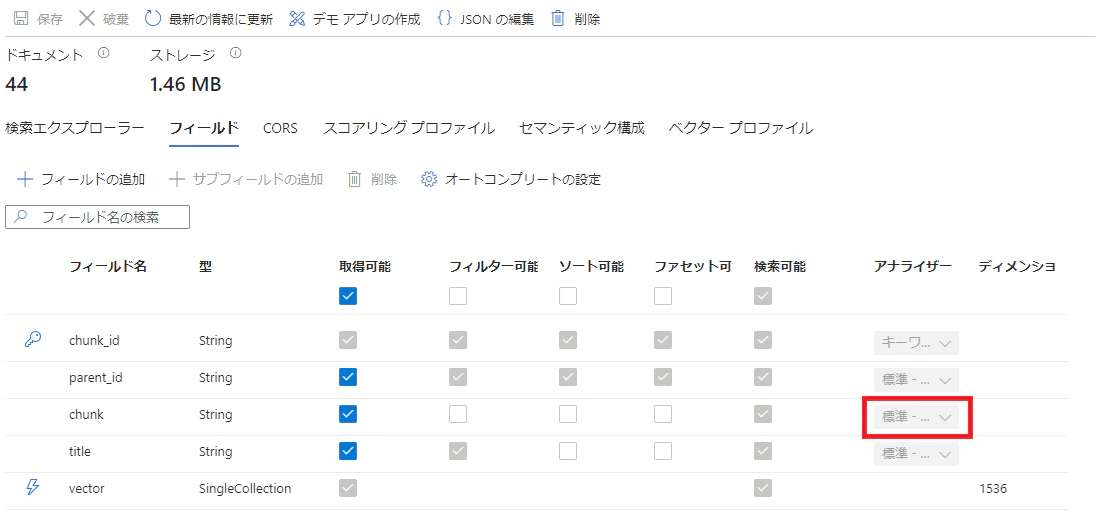Click the magnifier icon in field search
Viewport: 1097px width, 519px height.
(21, 218)
